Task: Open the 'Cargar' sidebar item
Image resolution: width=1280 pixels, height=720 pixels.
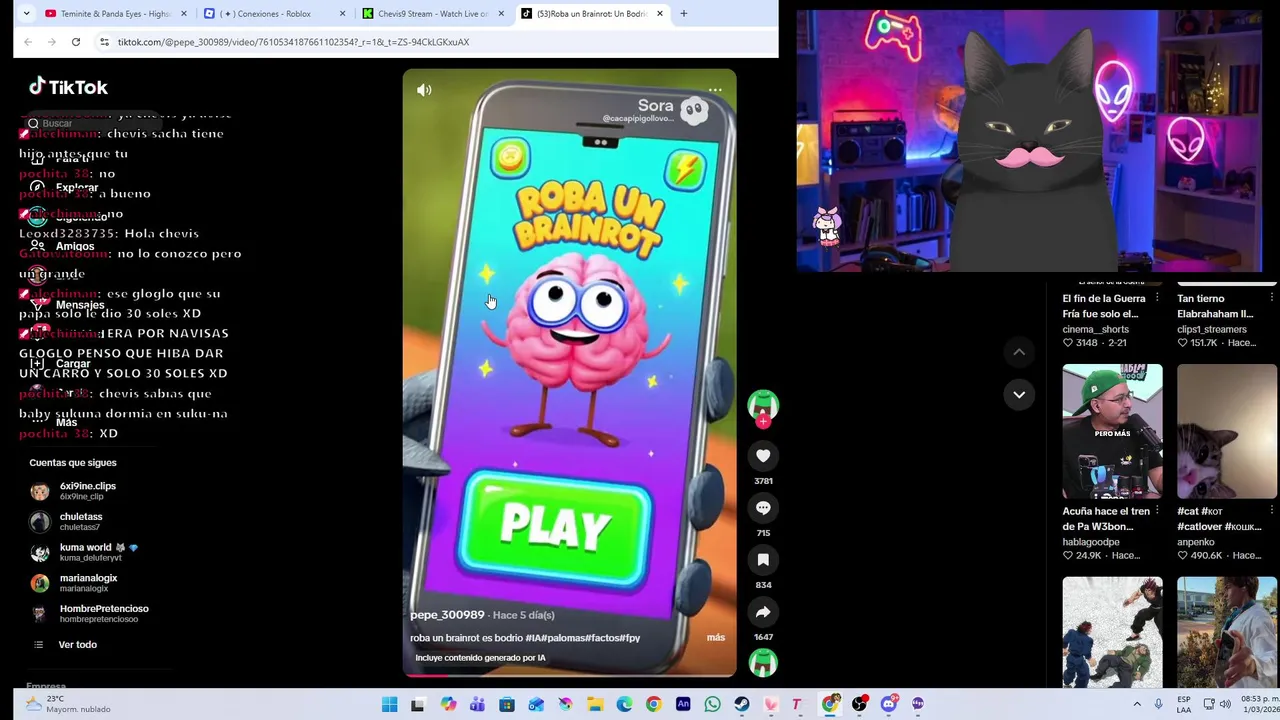Action: 62,364
